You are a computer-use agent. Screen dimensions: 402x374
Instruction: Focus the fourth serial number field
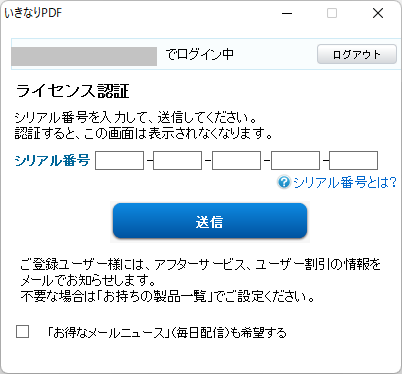295,160
